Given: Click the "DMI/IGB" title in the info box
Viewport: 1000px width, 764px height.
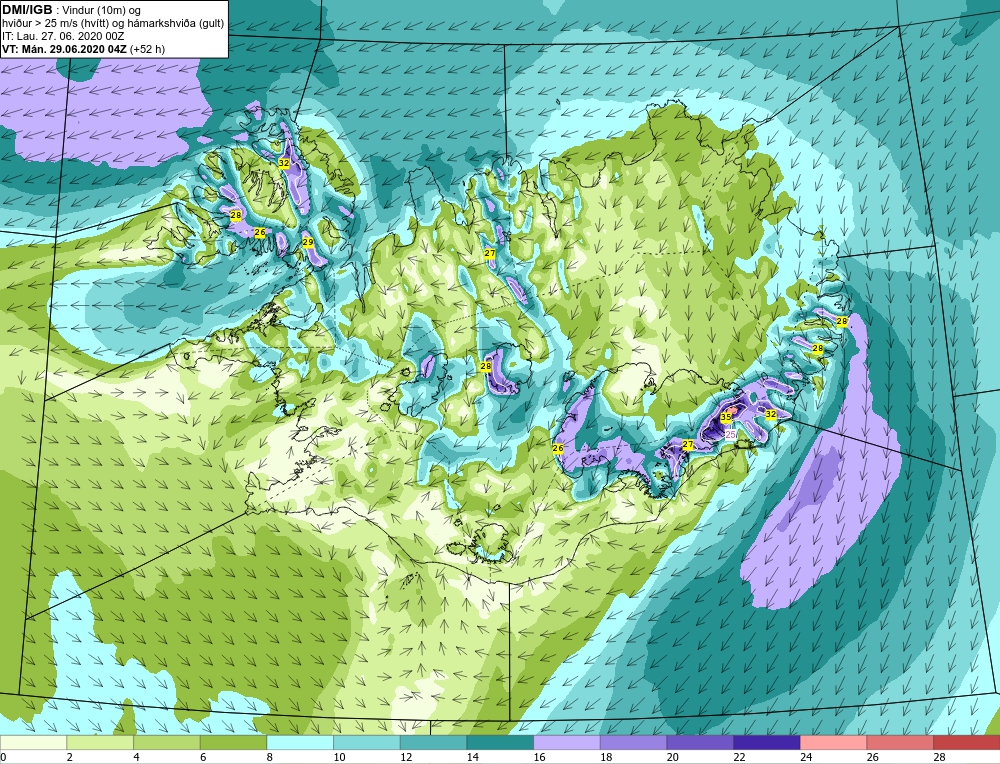Looking at the screenshot, I should [x=27, y=10].
